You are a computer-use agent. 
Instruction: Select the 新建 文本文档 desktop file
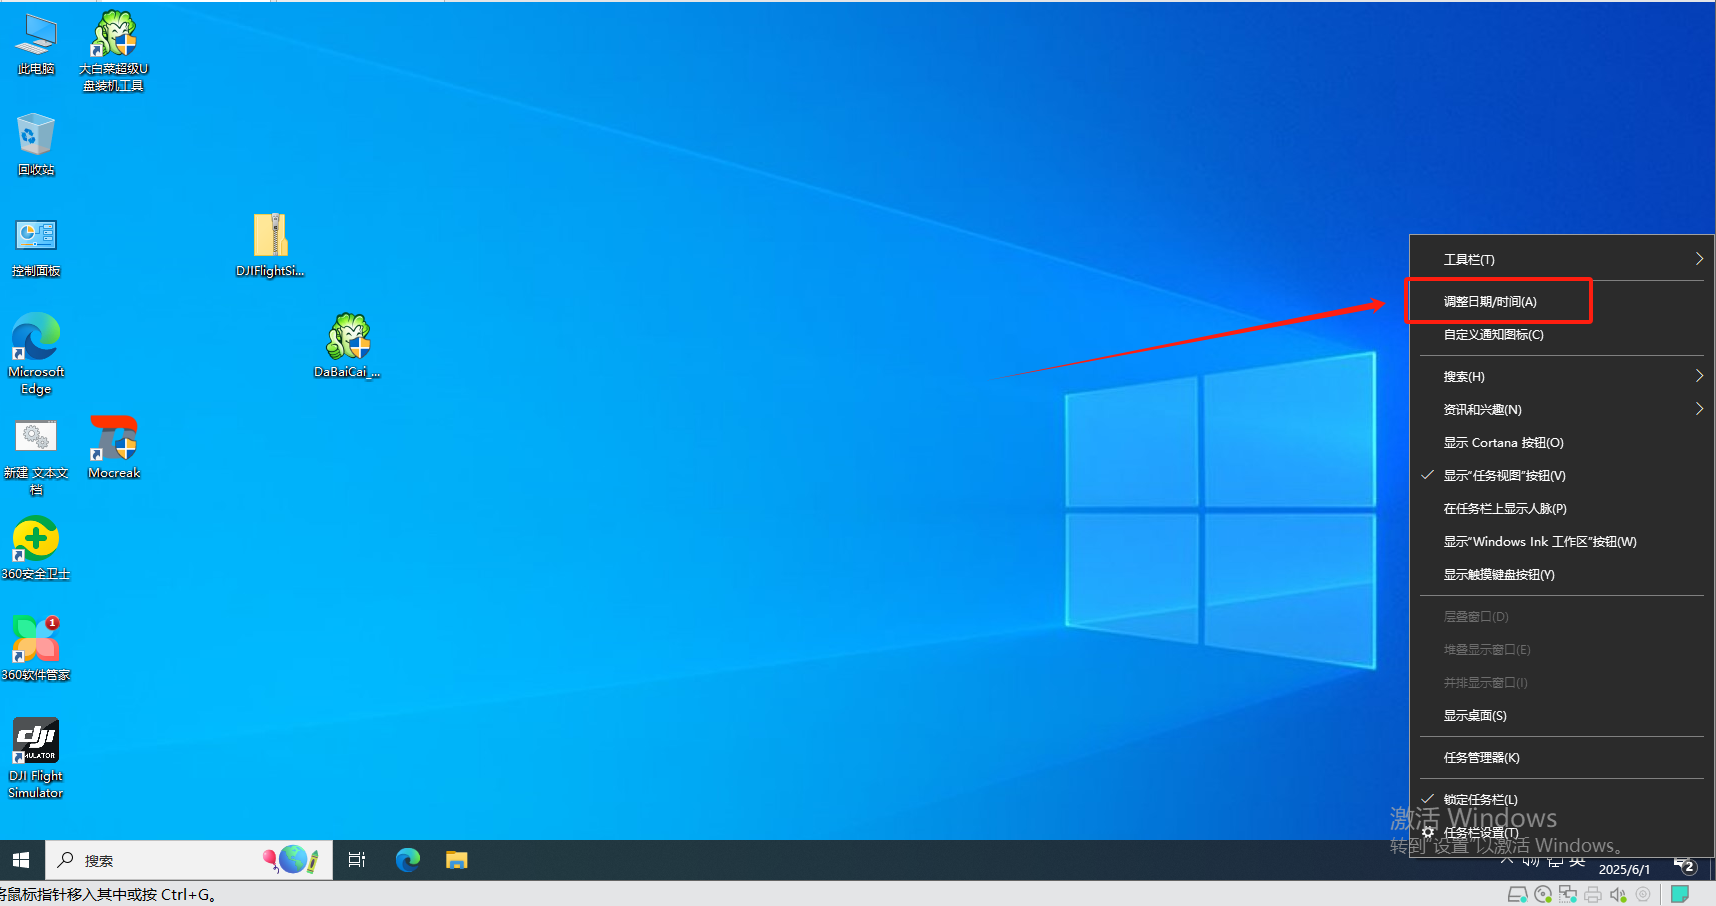[36, 456]
